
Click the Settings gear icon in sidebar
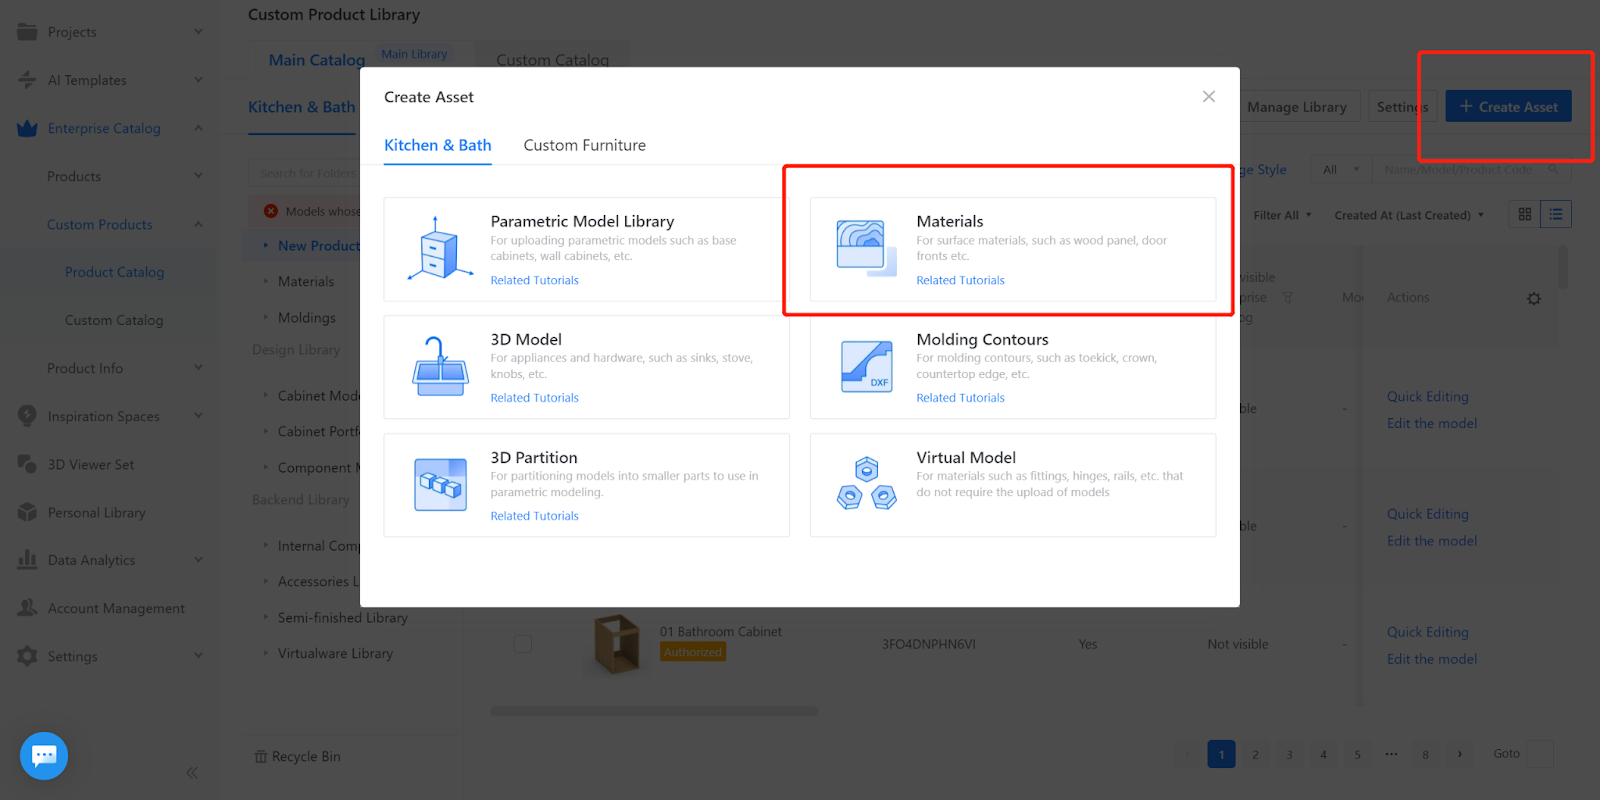tap(27, 656)
